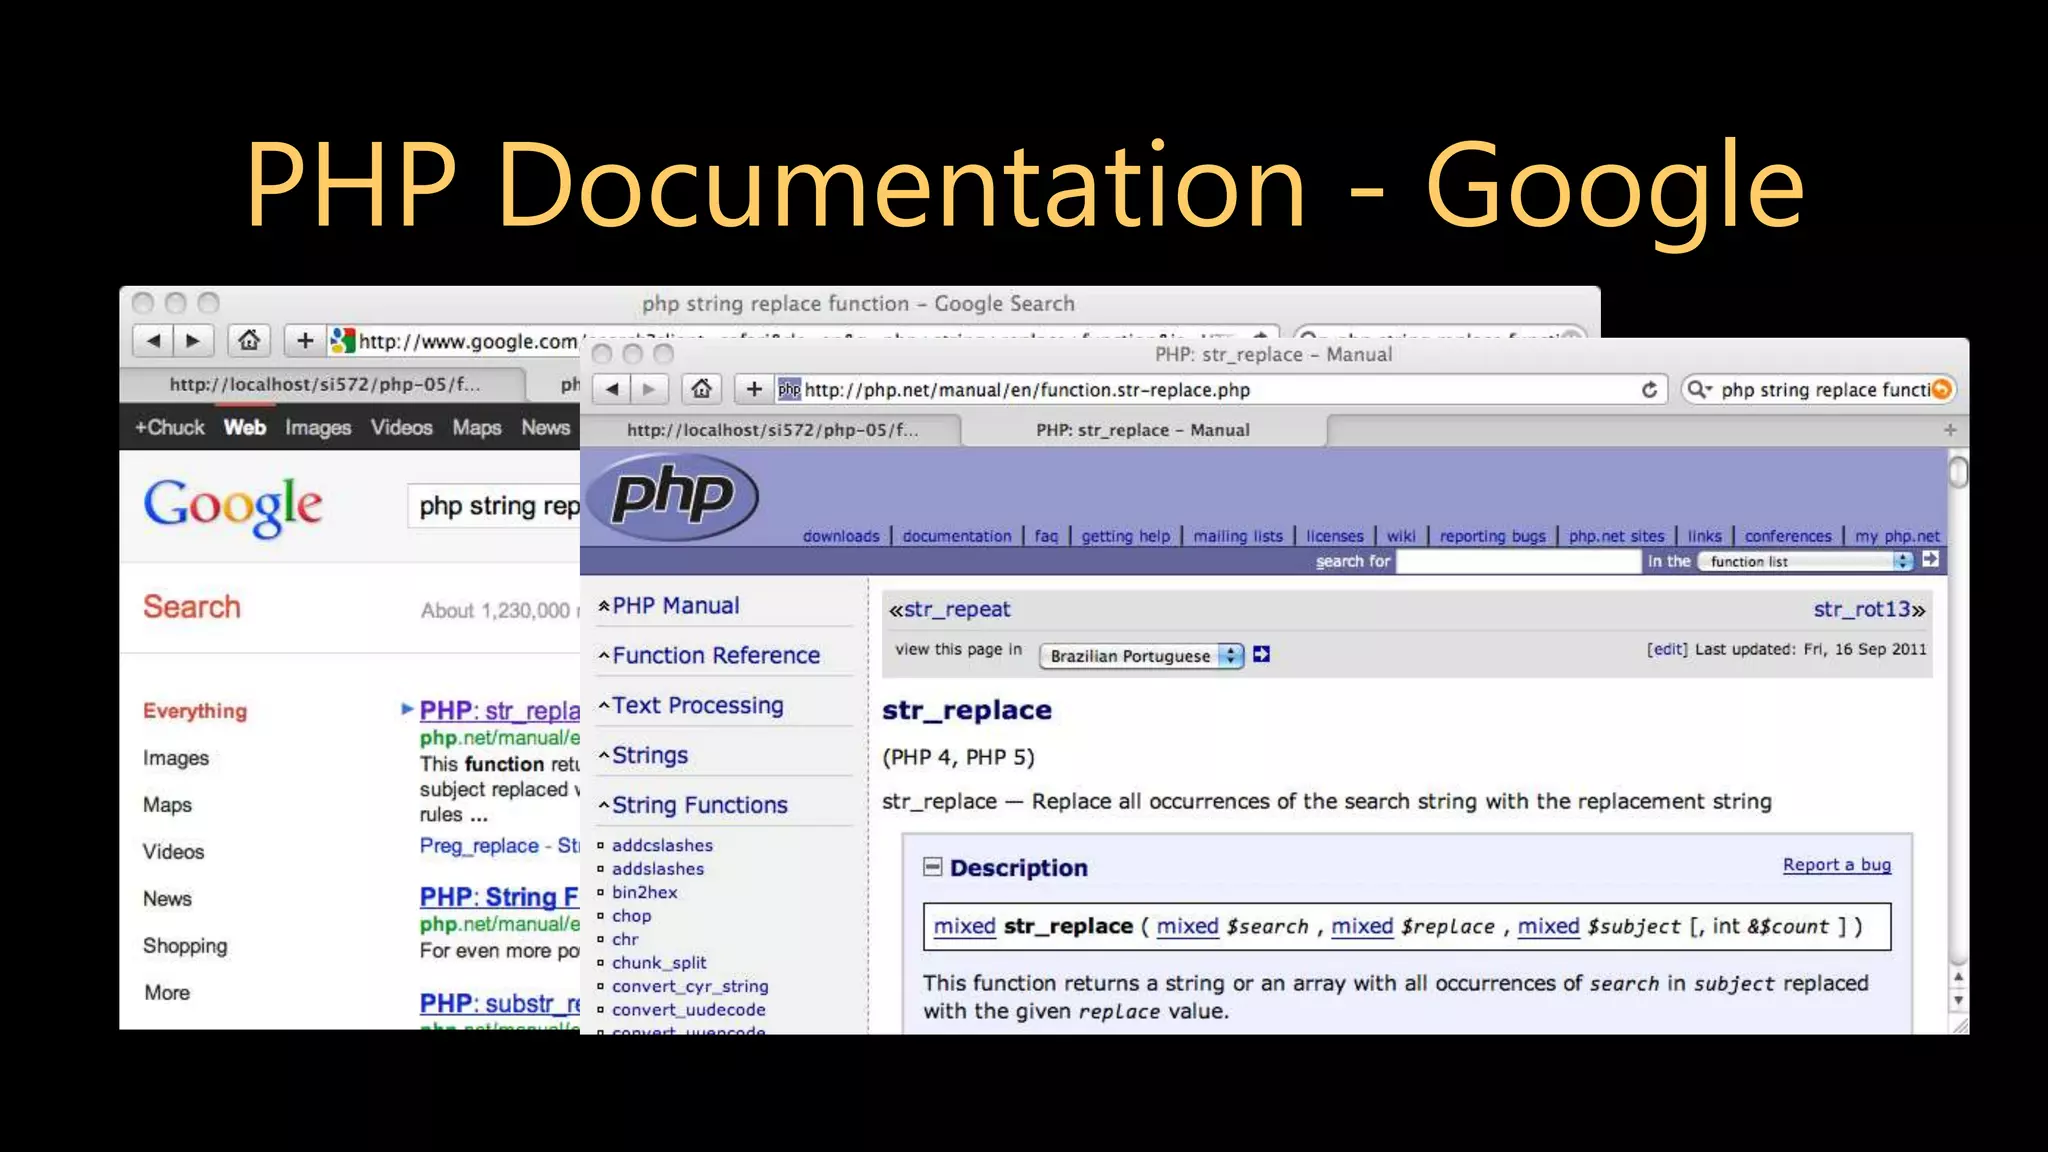Click the Google search query box

(495, 506)
